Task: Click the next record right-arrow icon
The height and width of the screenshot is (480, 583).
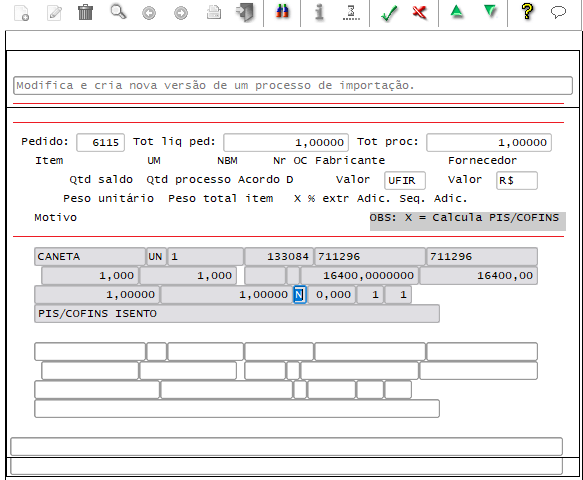Action: [x=181, y=13]
